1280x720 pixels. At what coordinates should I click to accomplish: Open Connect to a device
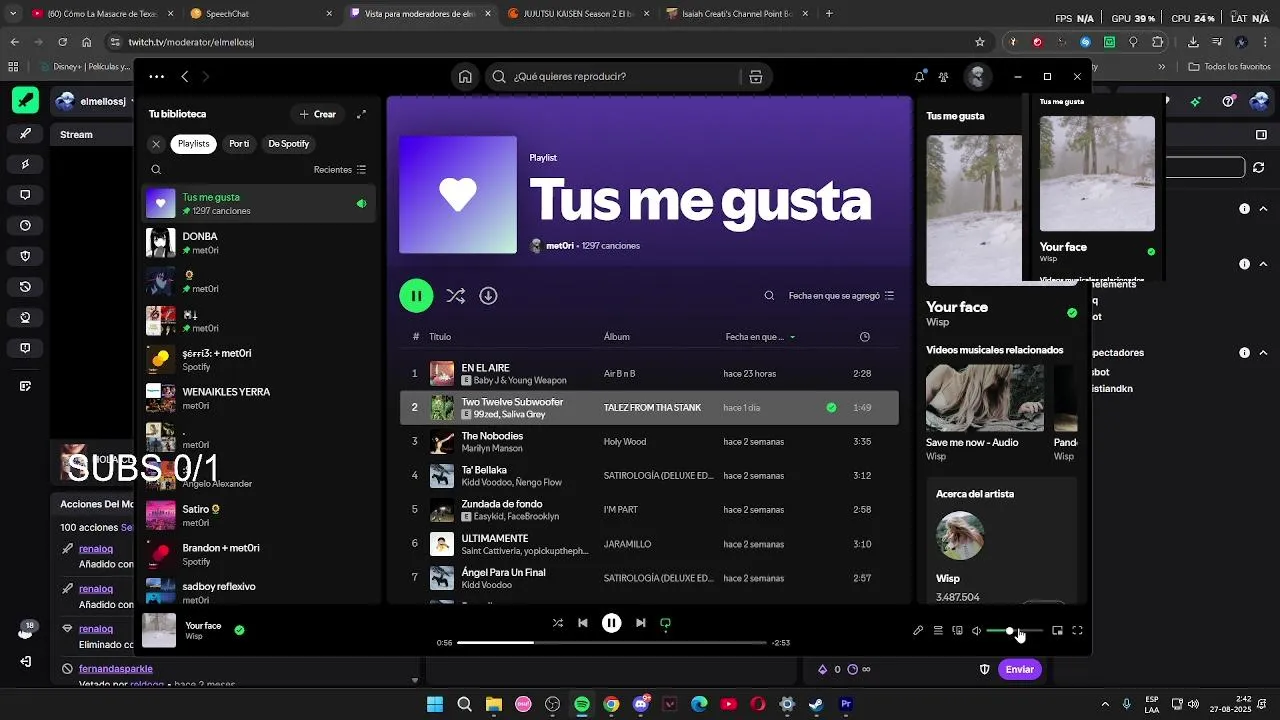pyautogui.click(x=957, y=631)
